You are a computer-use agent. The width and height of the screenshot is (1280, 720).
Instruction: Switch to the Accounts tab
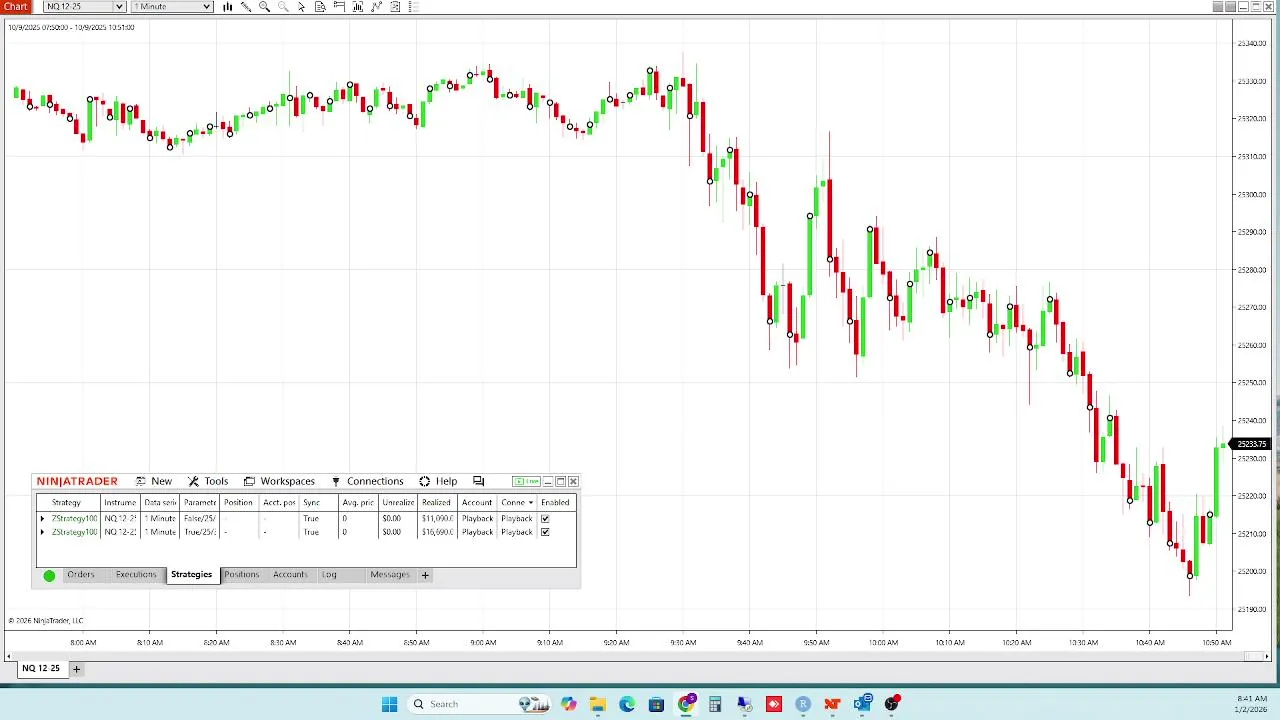tap(290, 575)
